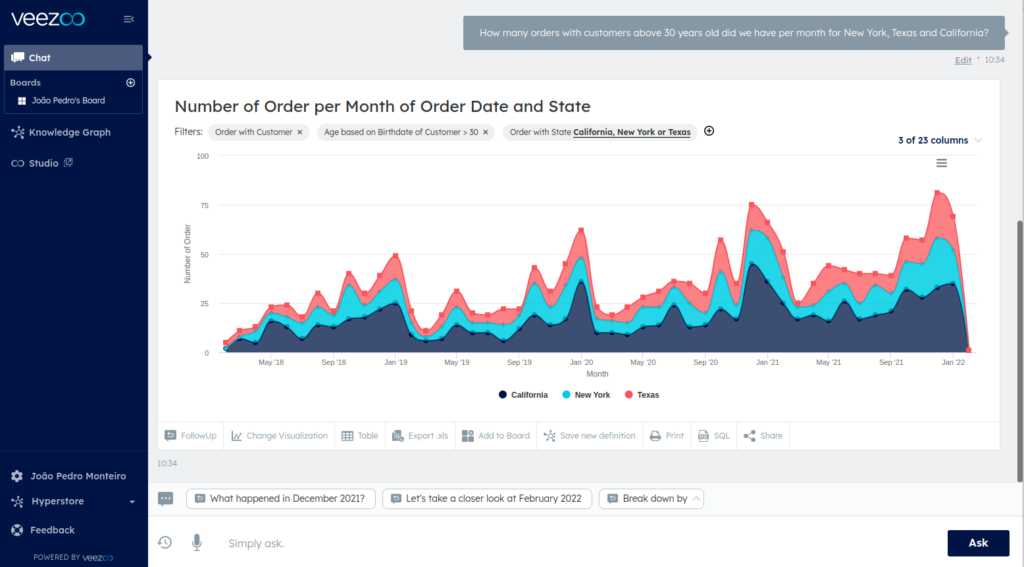Print the chart
The height and width of the screenshot is (567, 1024).
coord(667,436)
